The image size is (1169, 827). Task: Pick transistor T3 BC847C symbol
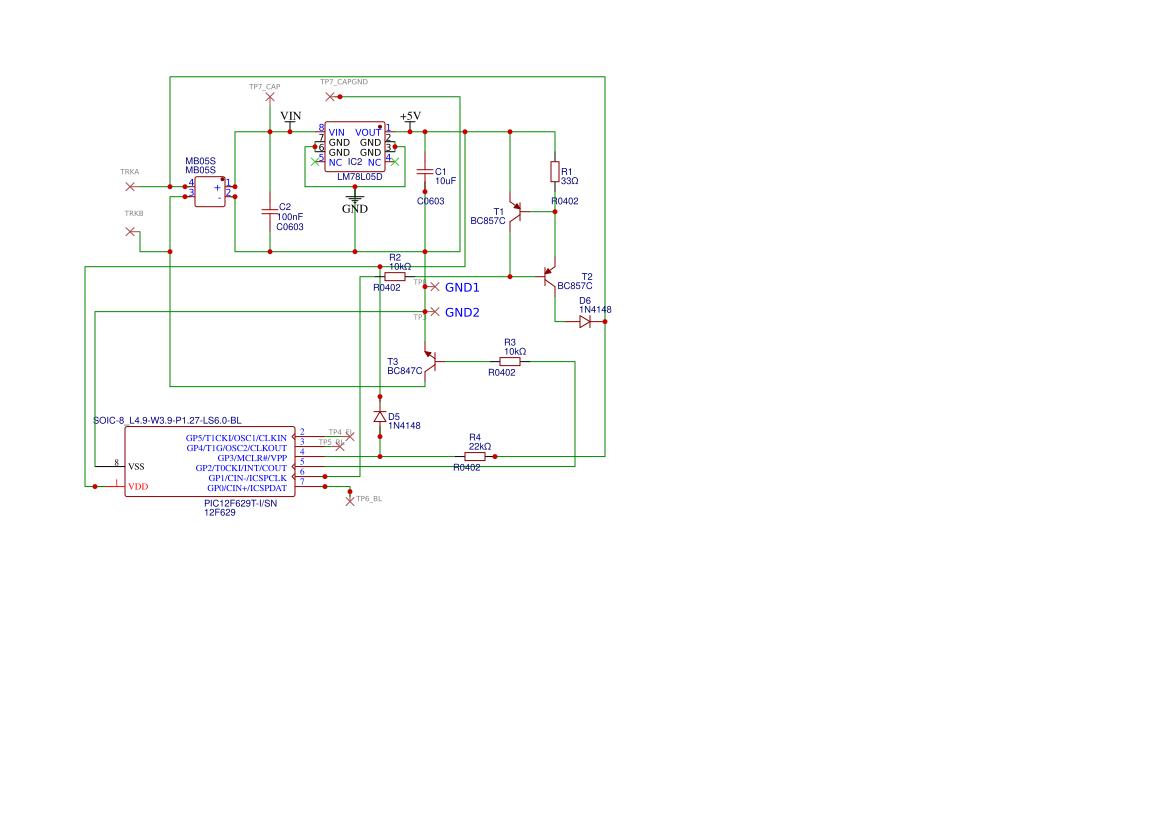430,362
